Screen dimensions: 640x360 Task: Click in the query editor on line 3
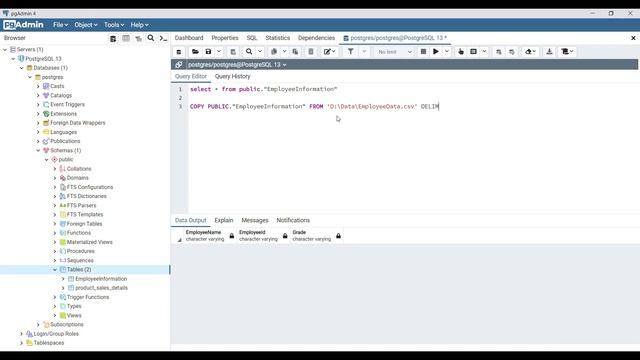[314, 107]
